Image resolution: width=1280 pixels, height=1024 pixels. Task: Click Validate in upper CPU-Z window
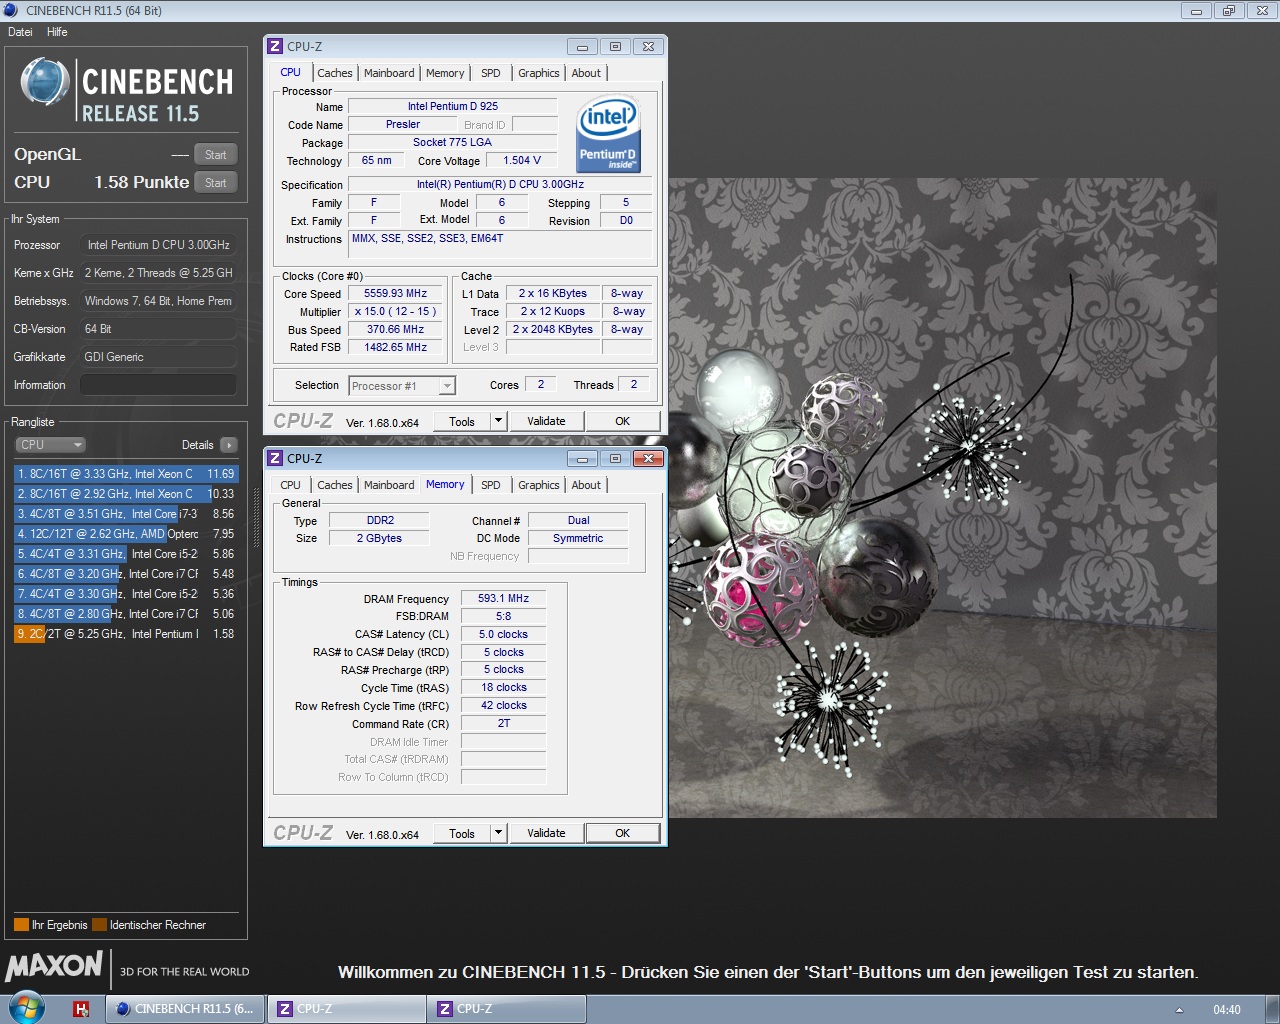pyautogui.click(x=546, y=421)
